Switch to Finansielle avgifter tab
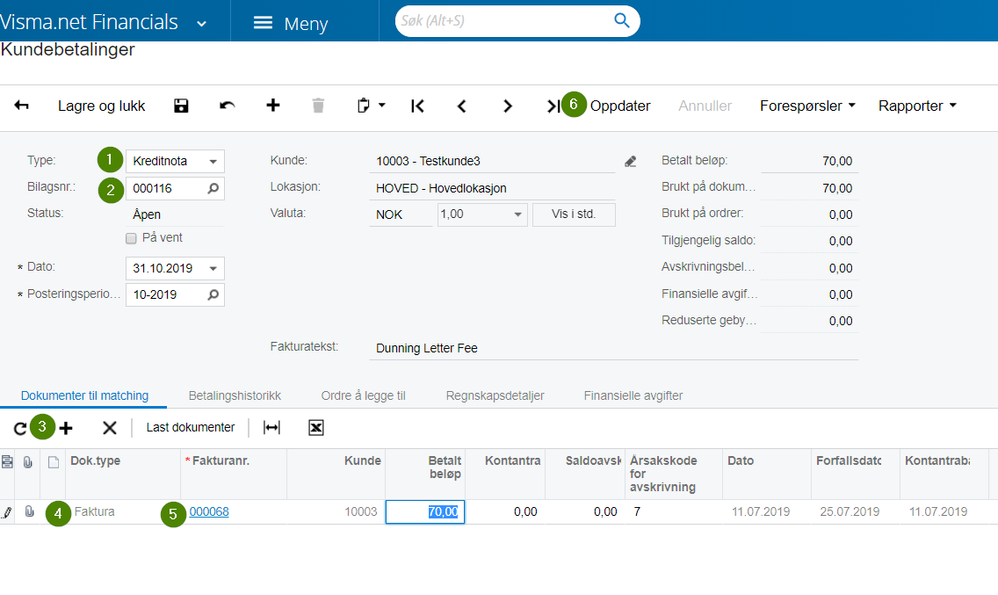 [x=633, y=396]
